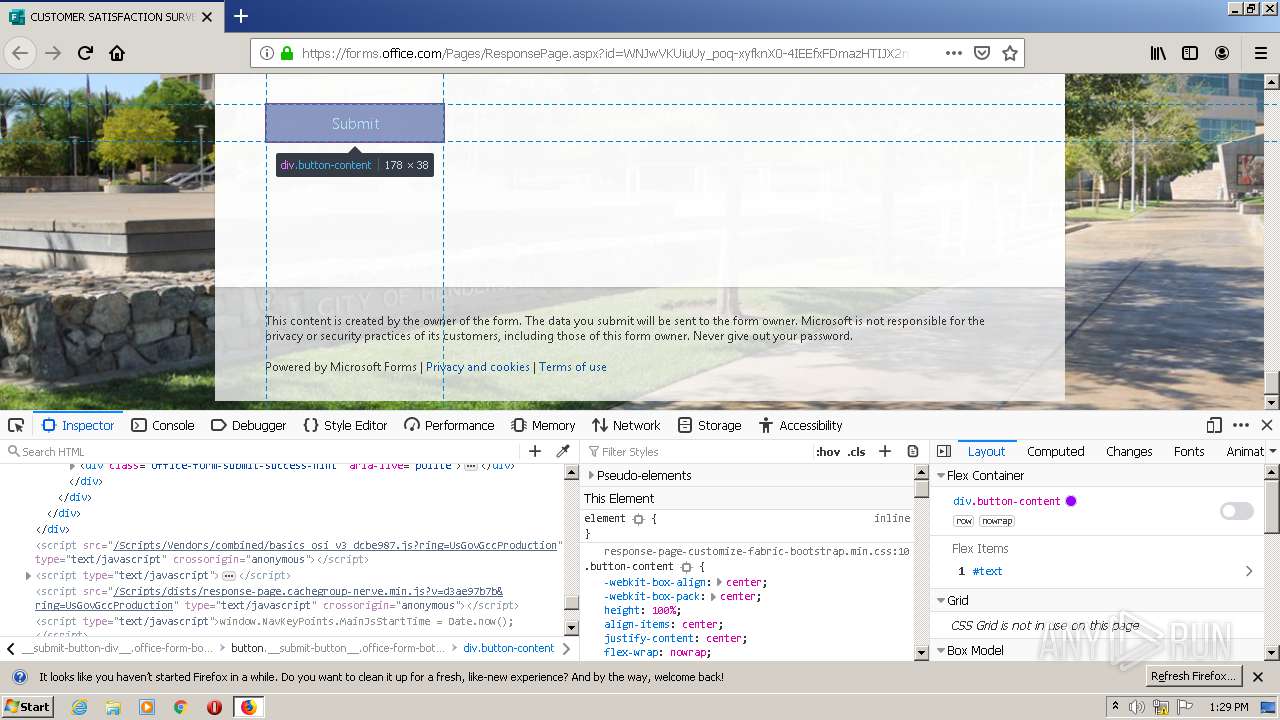This screenshot has width=1280, height=720.
Task: Collapse the three-pane inspector sidebar
Action: (x=944, y=451)
